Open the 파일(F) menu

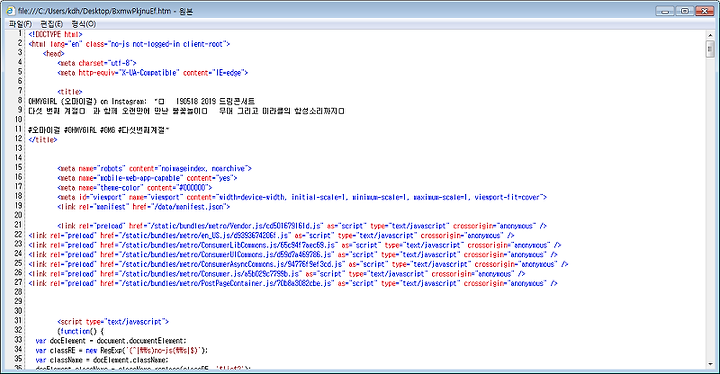coord(20,23)
